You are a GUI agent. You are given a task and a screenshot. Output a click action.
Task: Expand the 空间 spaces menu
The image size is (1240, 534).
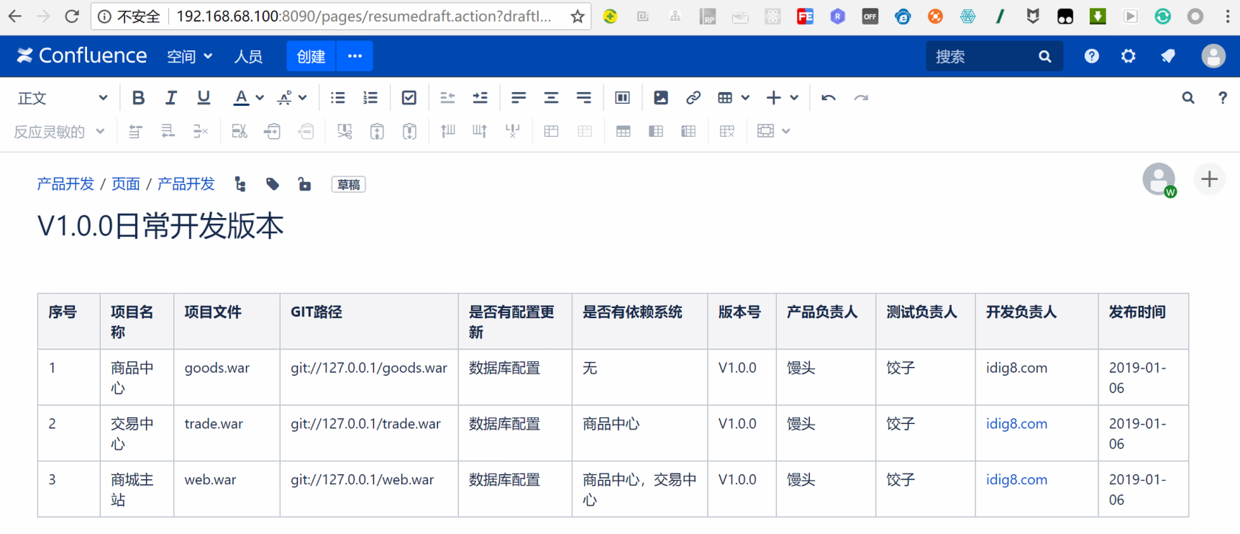pos(190,57)
